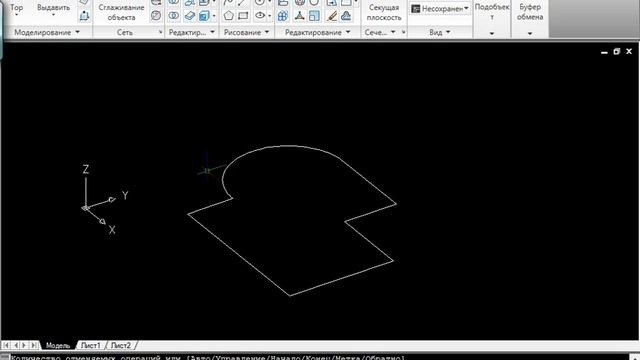Viewport: 640px width, 360px height.
Task: Open the Буфер обмена dropdown
Action: 530,33
